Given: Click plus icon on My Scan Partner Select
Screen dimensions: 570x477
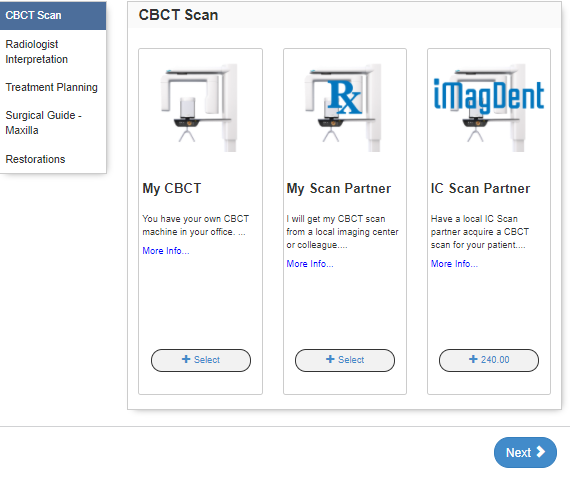Looking at the screenshot, I should (x=330, y=359).
